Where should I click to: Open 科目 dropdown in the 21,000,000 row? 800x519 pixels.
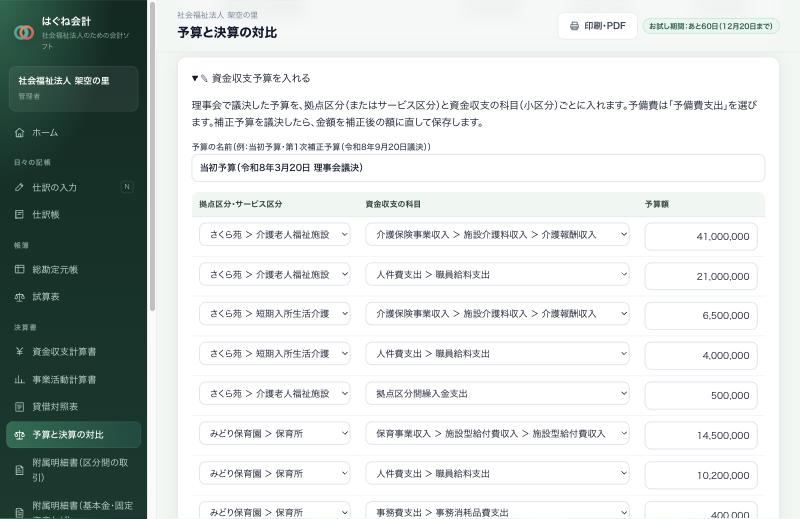[x=497, y=275]
